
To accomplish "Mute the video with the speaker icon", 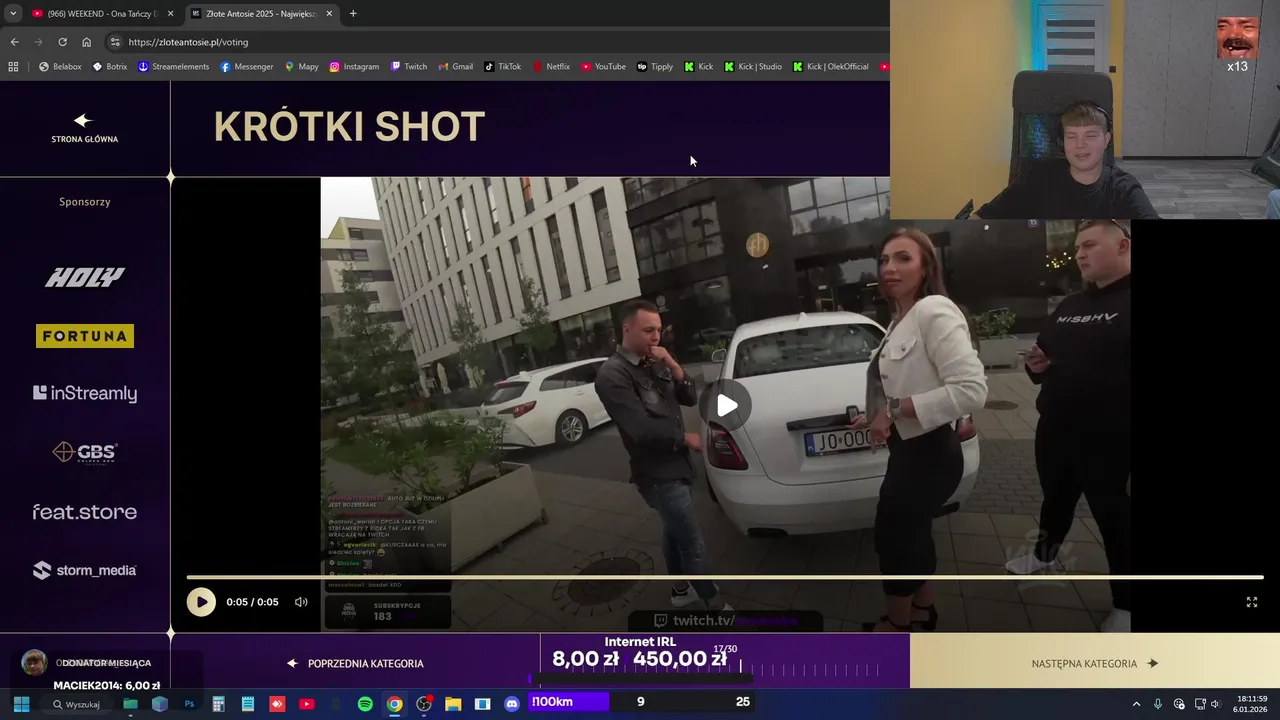I will [x=301, y=602].
